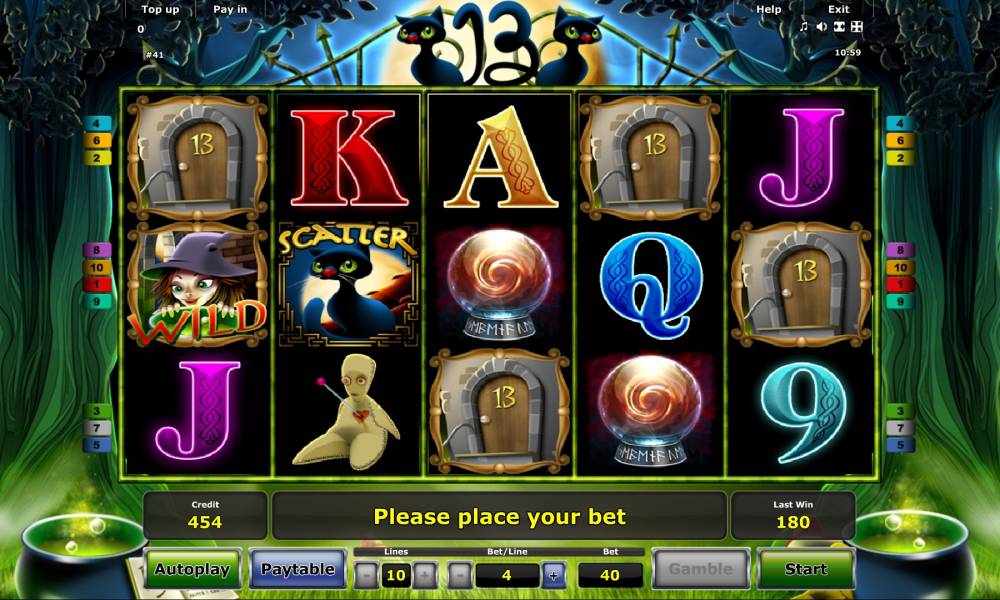Click the Scatter black cat symbol
This screenshot has width=1000, height=600.
tap(348, 284)
